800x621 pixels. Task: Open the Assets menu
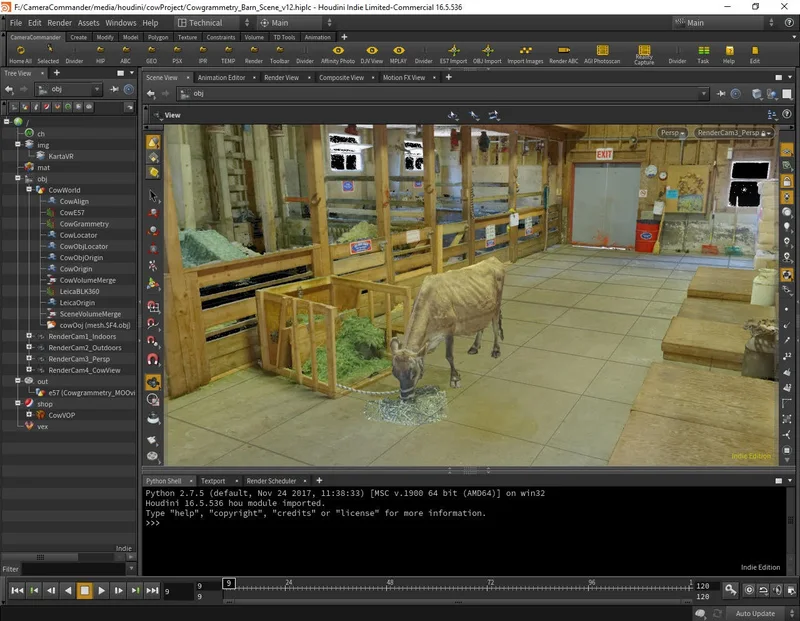point(89,23)
